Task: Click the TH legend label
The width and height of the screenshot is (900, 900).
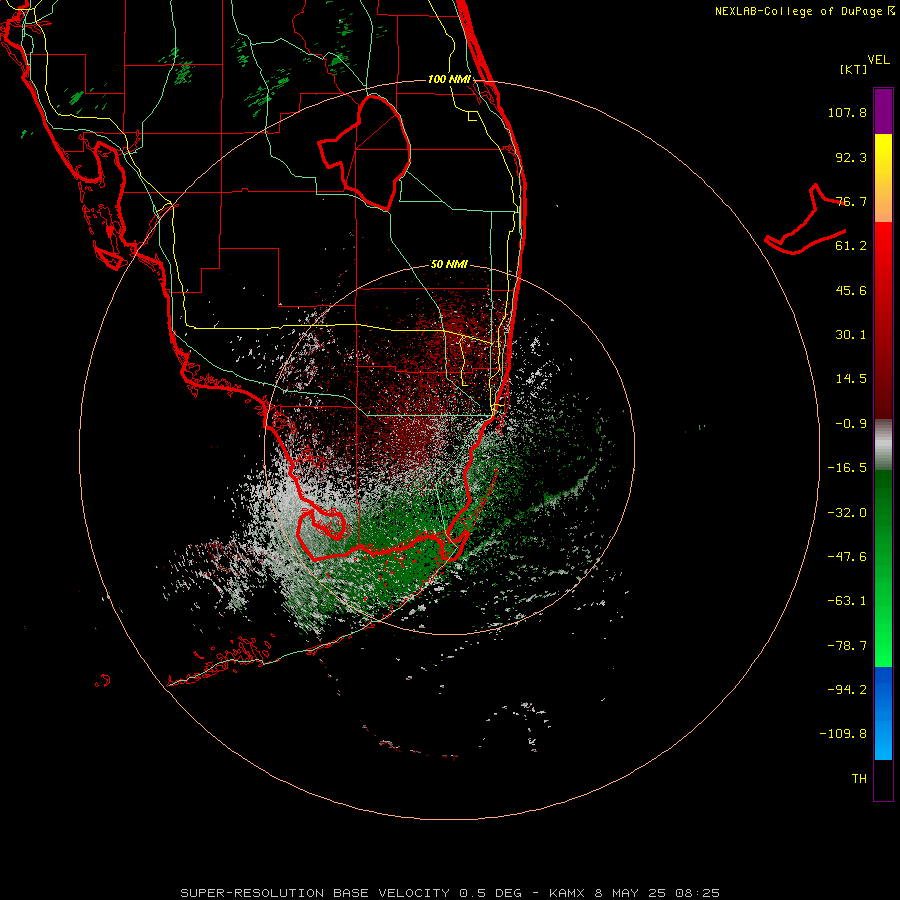Action: click(859, 779)
